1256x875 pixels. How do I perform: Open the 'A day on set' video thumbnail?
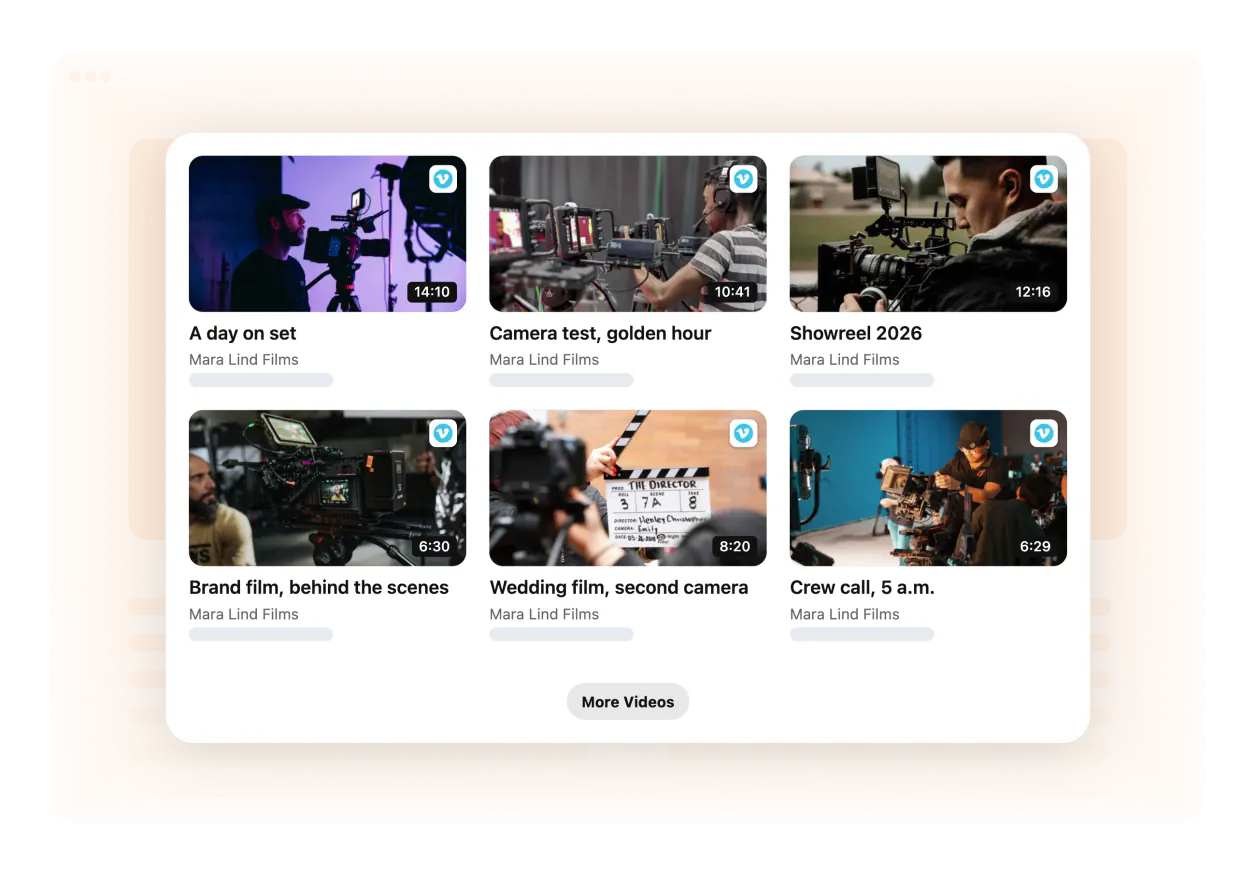327,234
